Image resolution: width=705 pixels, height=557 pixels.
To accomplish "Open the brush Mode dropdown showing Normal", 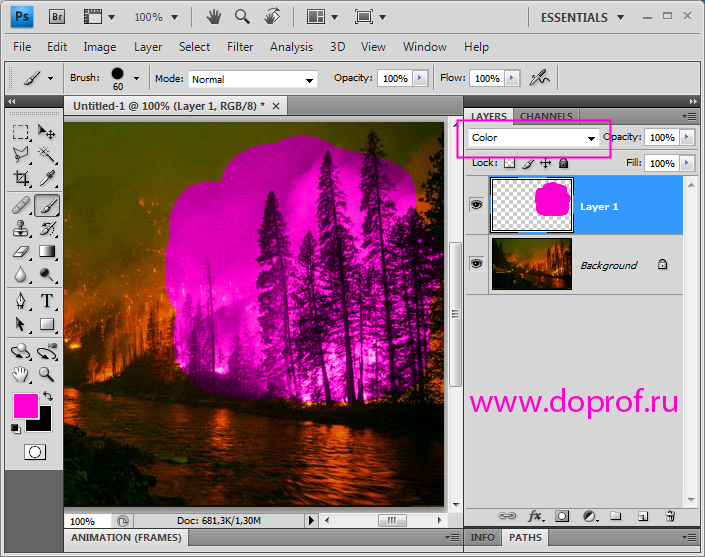I will click(253, 80).
